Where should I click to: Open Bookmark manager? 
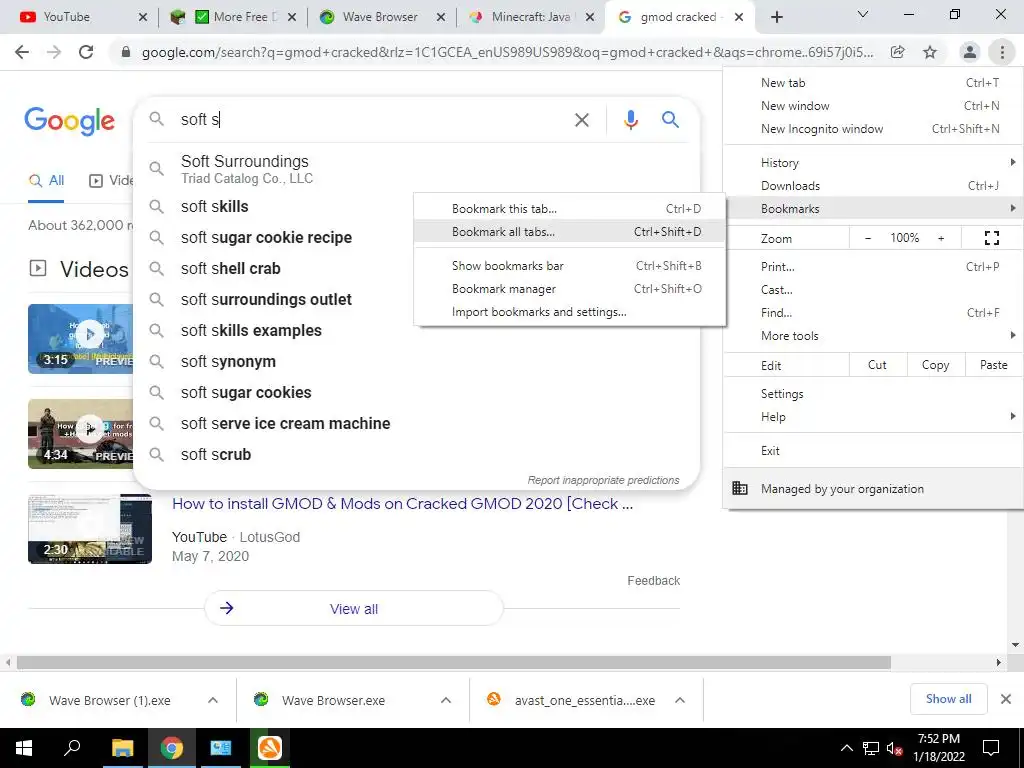569,289
